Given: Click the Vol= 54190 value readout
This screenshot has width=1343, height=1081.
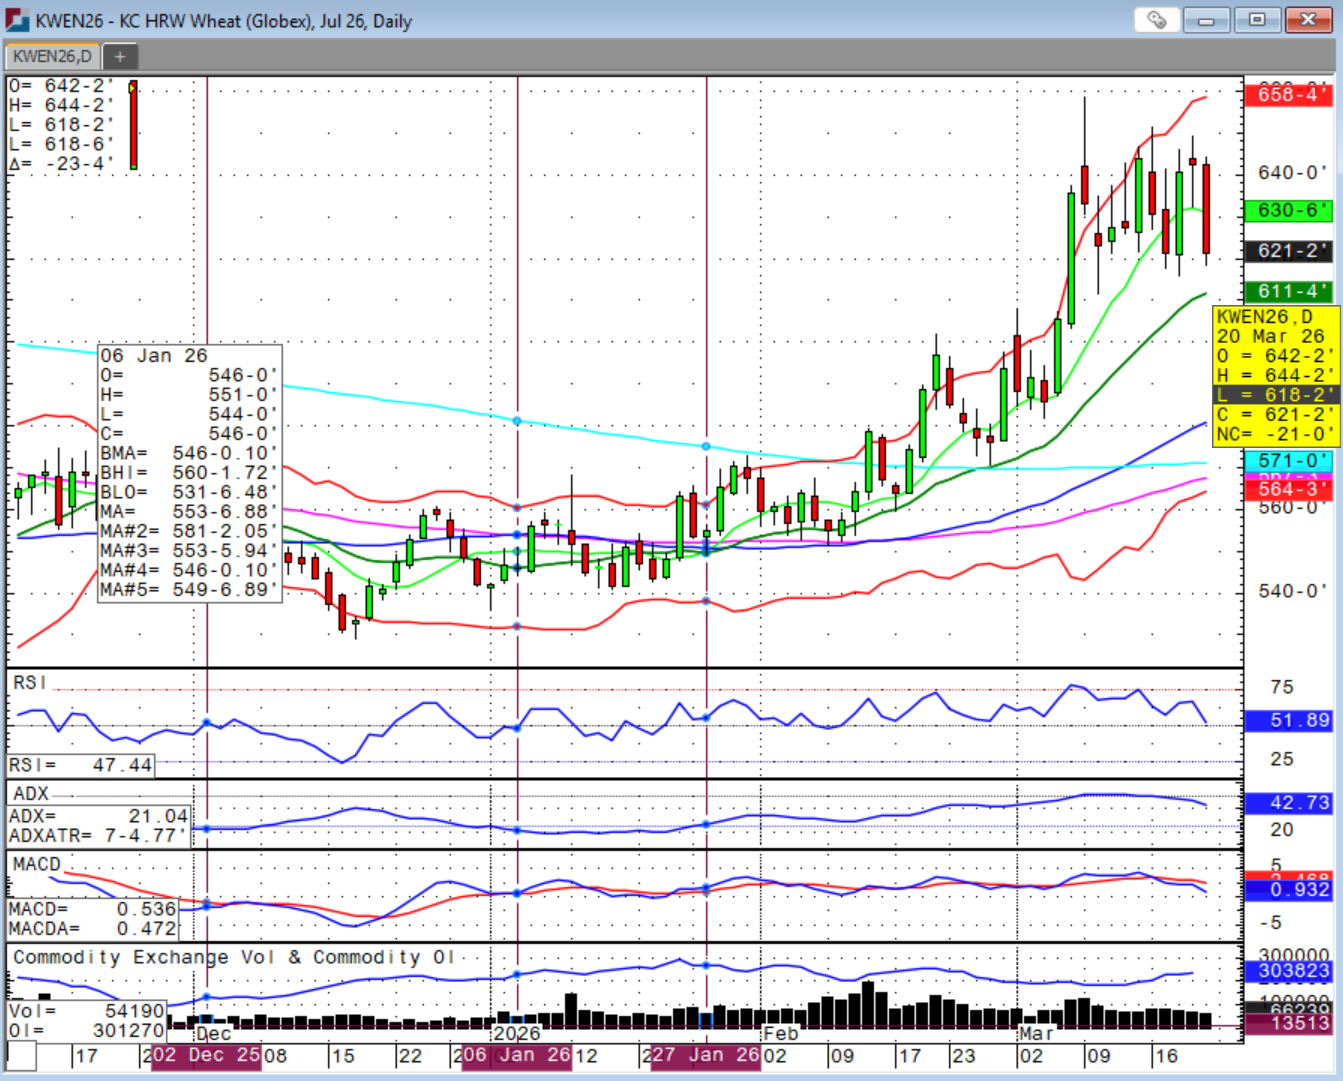Looking at the screenshot, I should pos(87,1011).
